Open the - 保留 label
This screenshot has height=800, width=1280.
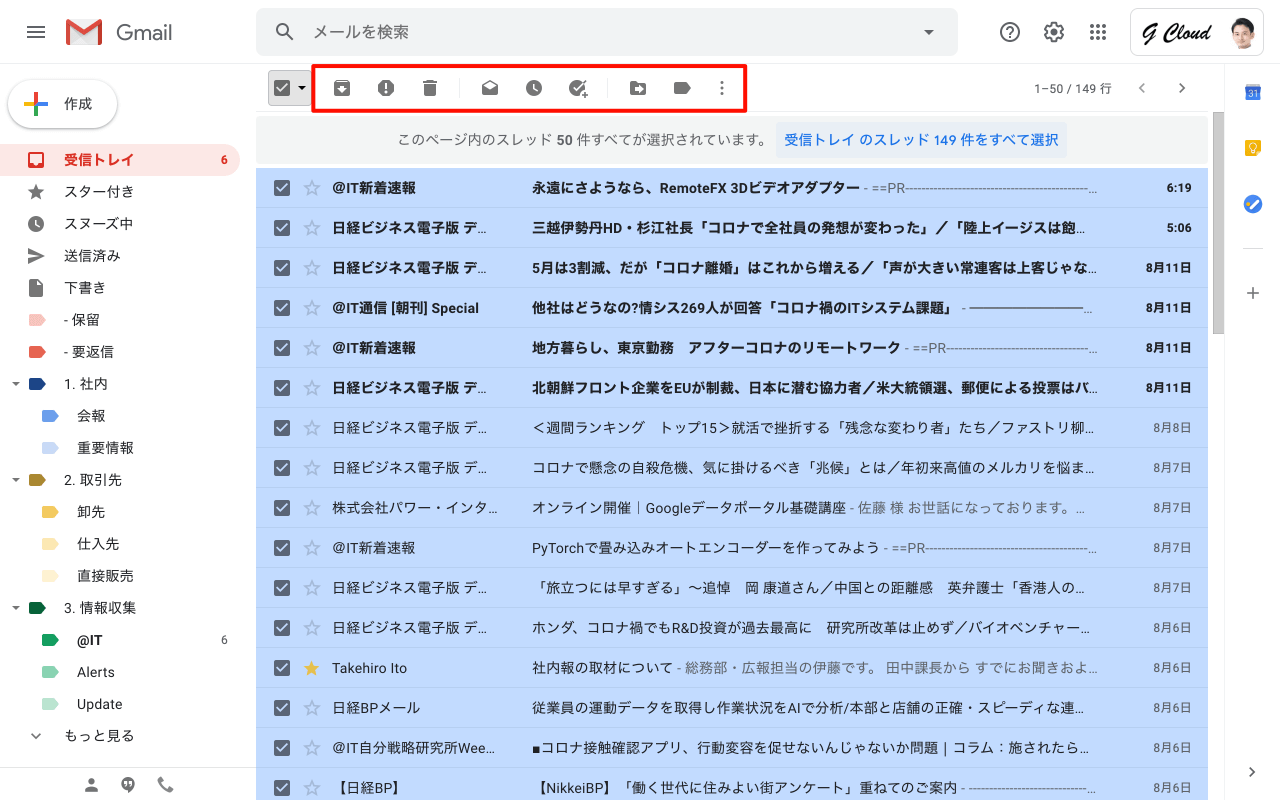click(120, 320)
